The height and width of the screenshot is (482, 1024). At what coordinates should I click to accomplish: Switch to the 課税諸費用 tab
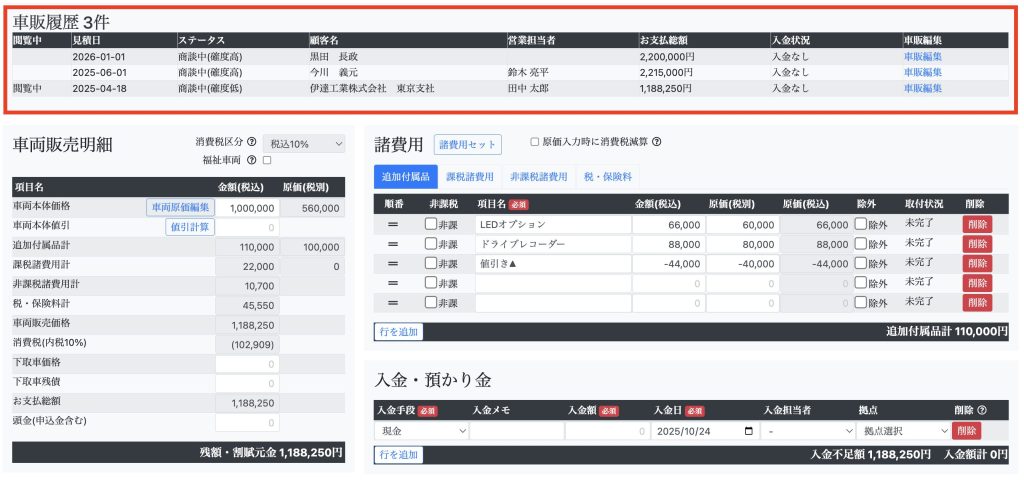point(469,177)
